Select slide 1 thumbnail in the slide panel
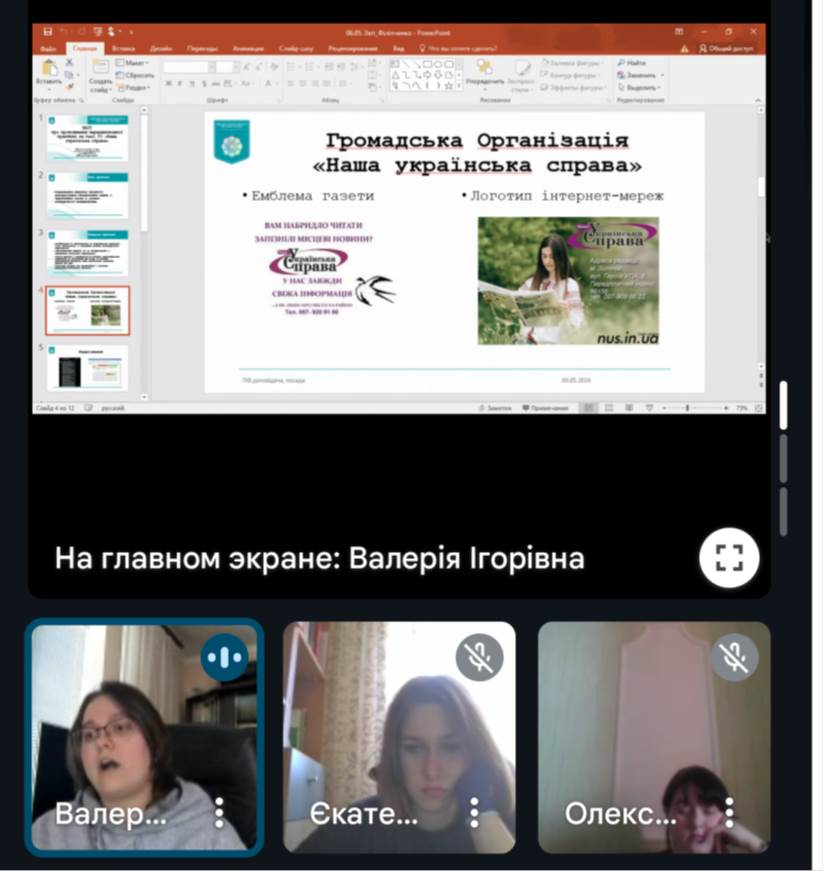This screenshot has width=824, height=871. click(x=87, y=138)
